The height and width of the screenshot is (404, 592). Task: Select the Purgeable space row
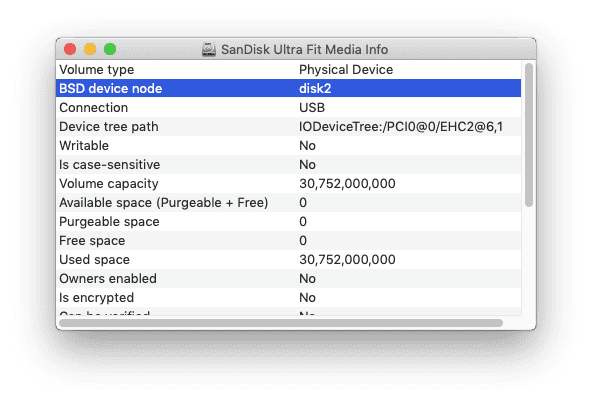click(288, 222)
